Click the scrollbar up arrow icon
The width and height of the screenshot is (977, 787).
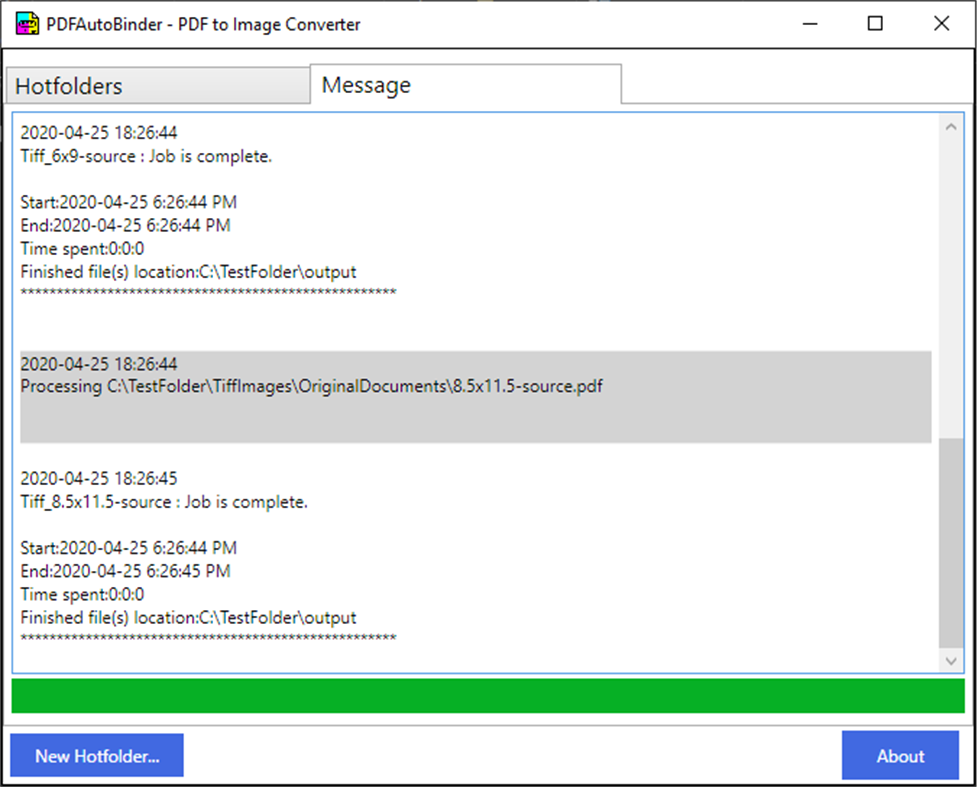(x=952, y=126)
